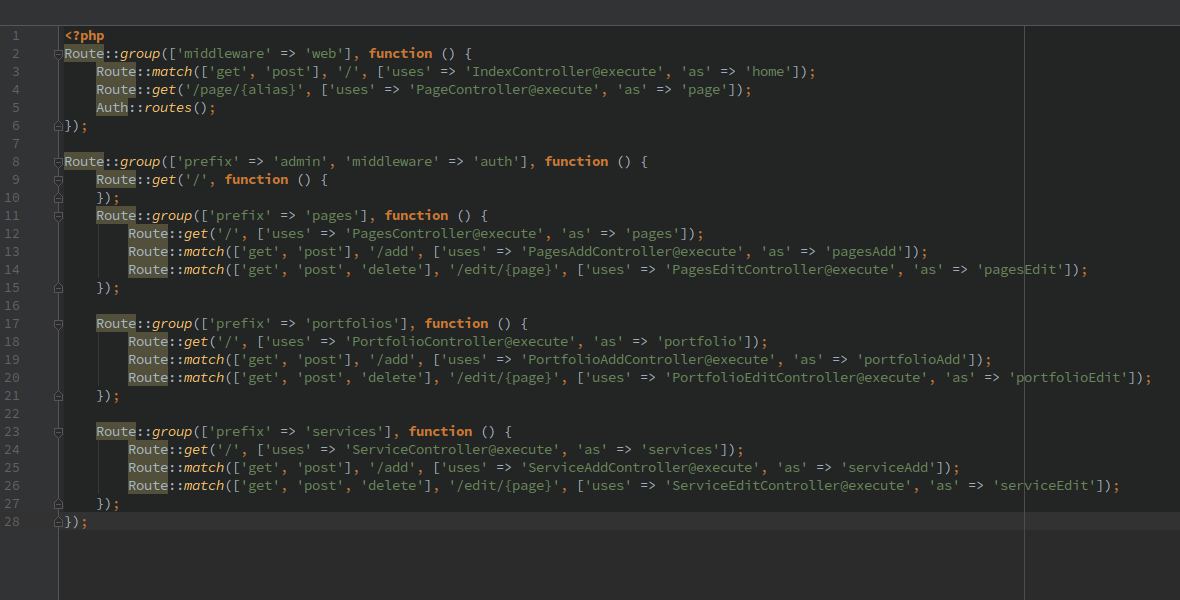Fold the closure starting on line 9
Image resolution: width=1180 pixels, height=600 pixels.
click(x=58, y=180)
